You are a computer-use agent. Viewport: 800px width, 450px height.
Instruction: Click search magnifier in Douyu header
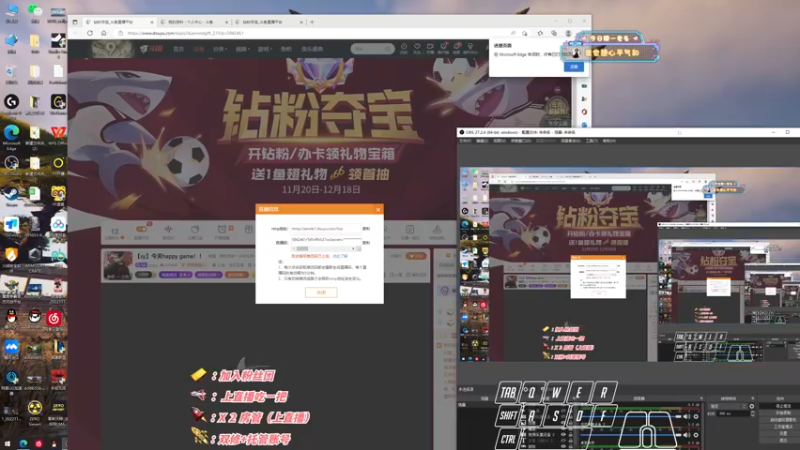click(388, 49)
